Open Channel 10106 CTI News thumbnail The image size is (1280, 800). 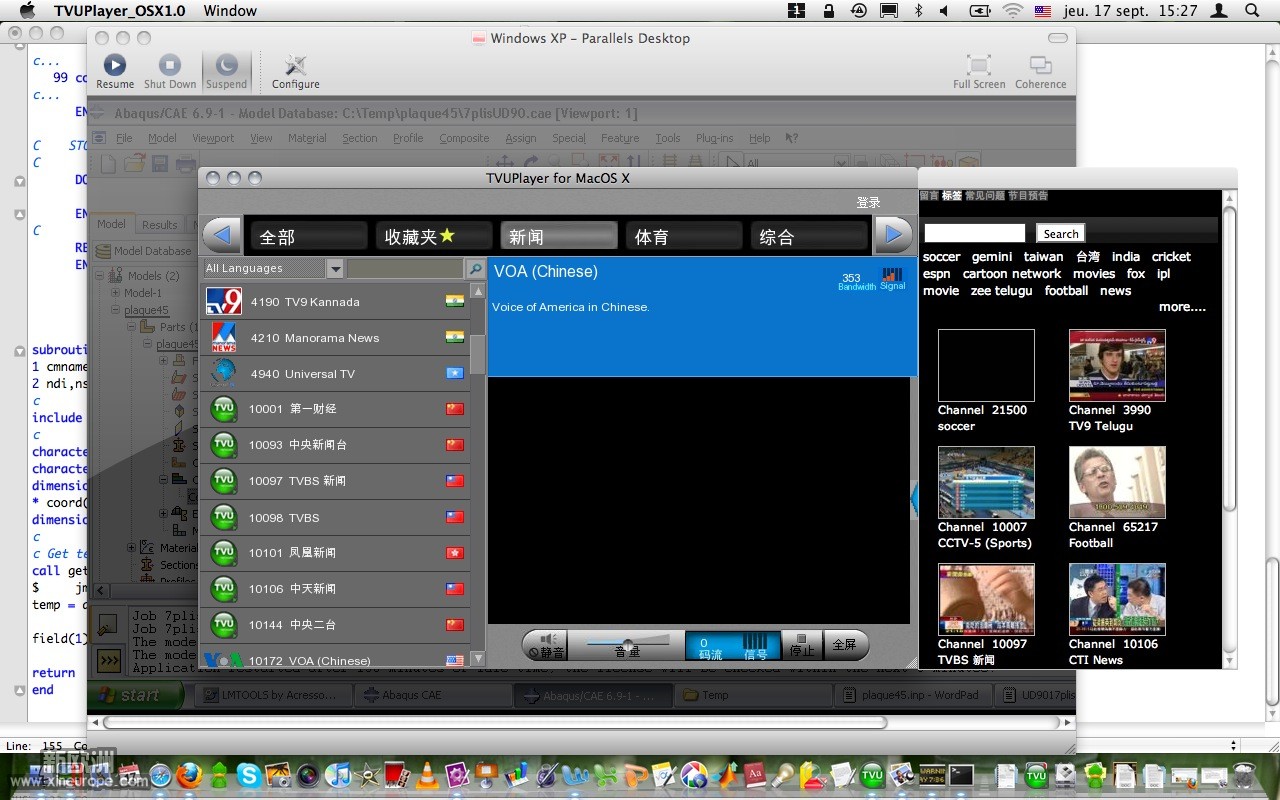(1117, 599)
